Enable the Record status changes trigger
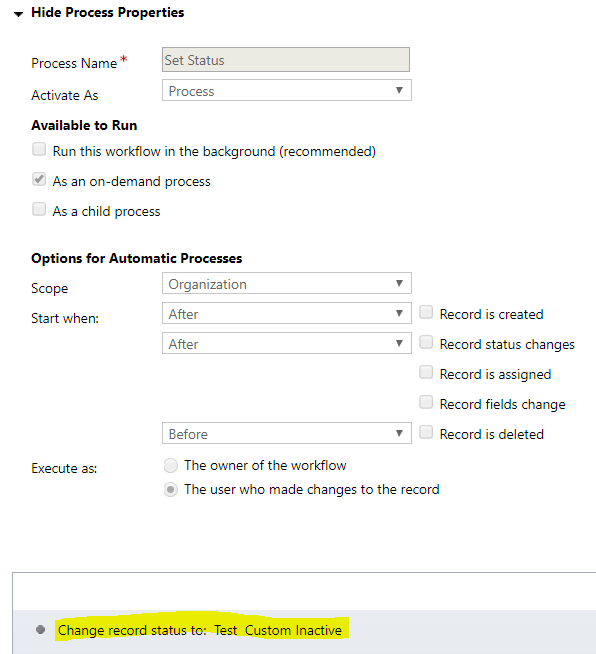 [426, 342]
